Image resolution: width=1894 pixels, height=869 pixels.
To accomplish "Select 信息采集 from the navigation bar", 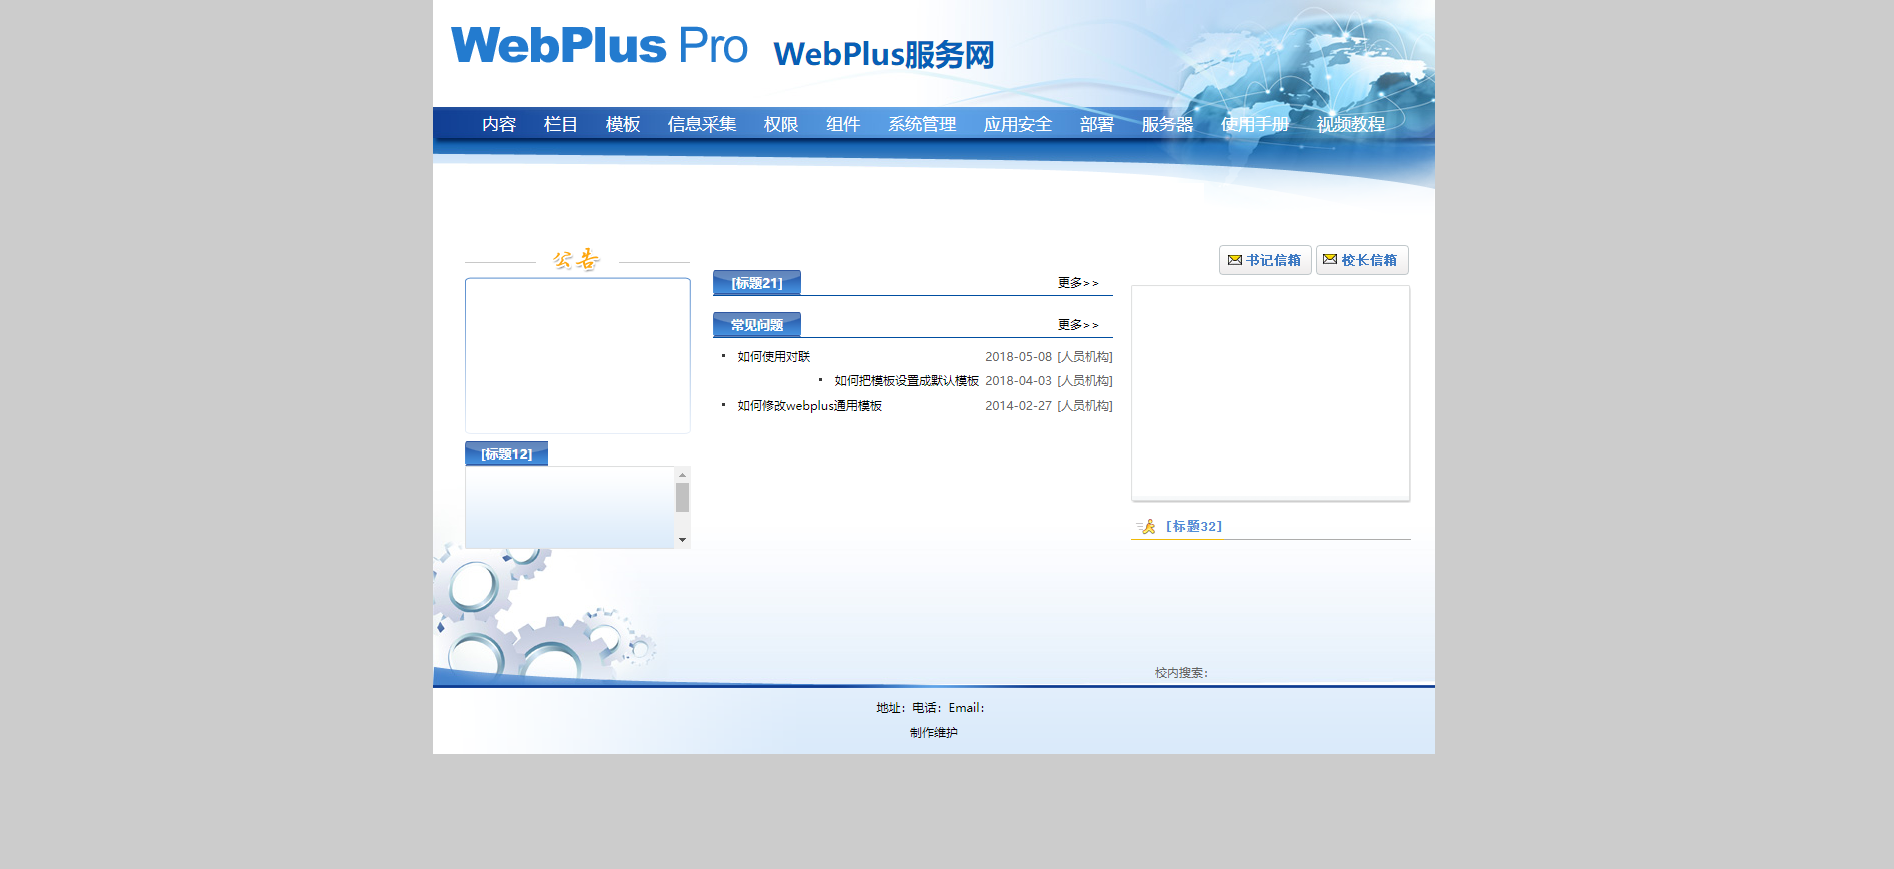I will coord(701,124).
